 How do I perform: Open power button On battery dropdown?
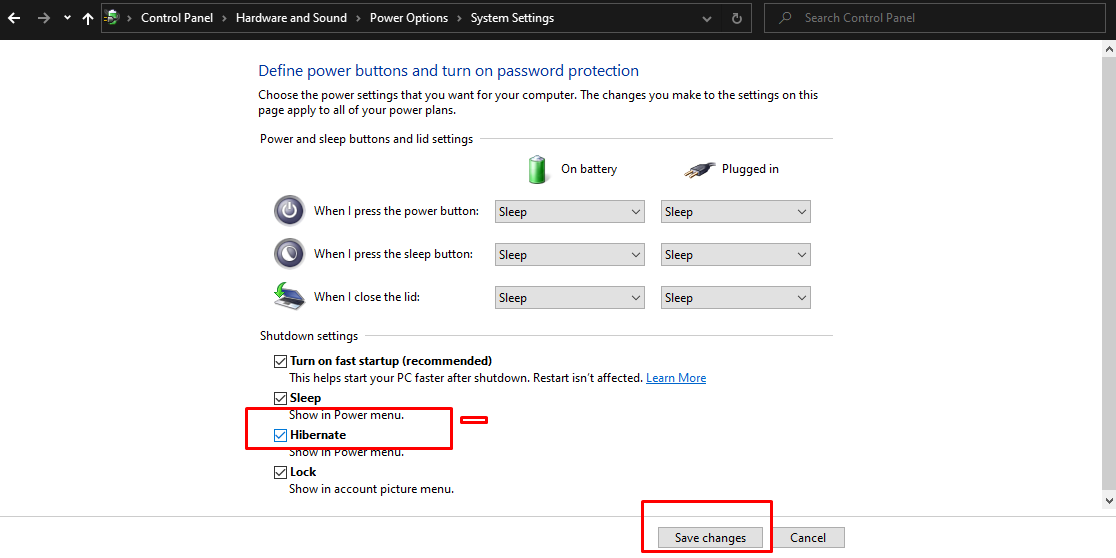pyautogui.click(x=569, y=211)
